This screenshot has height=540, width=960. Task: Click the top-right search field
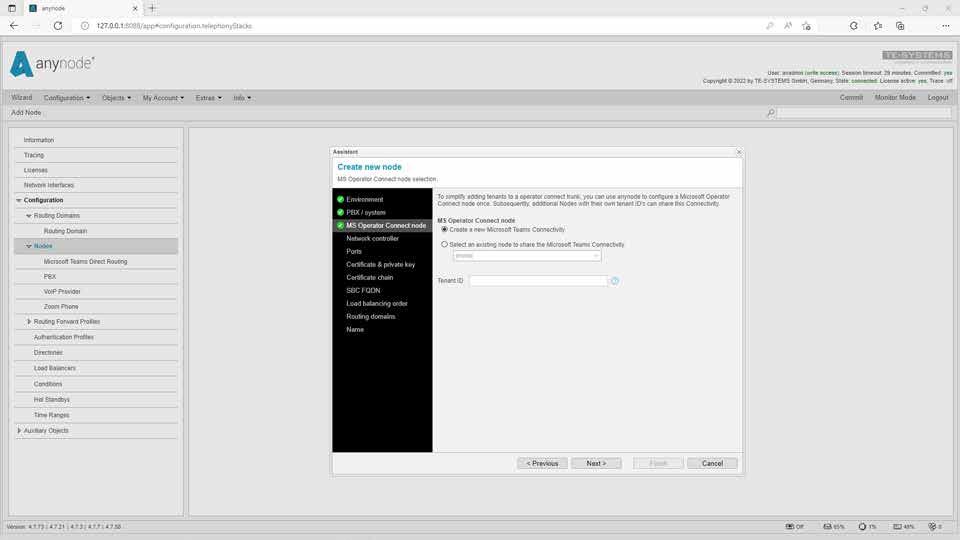(864, 113)
